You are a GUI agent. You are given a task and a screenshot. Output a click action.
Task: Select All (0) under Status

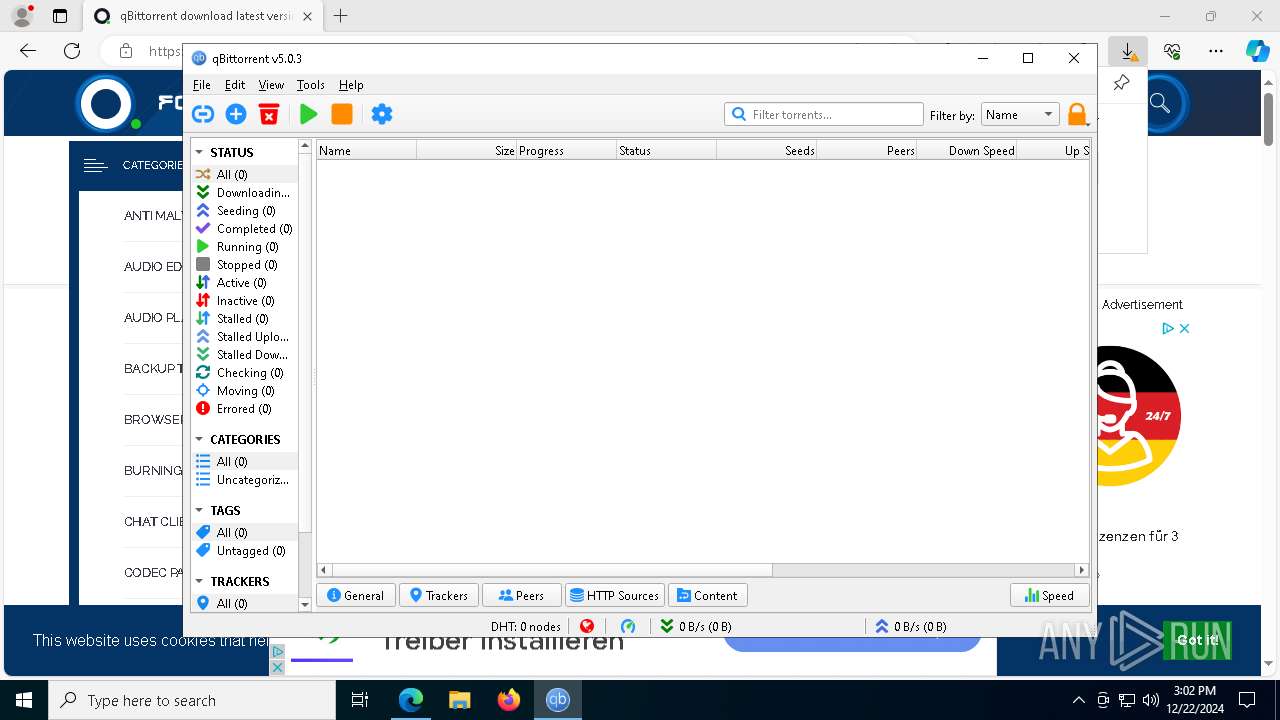245,174
